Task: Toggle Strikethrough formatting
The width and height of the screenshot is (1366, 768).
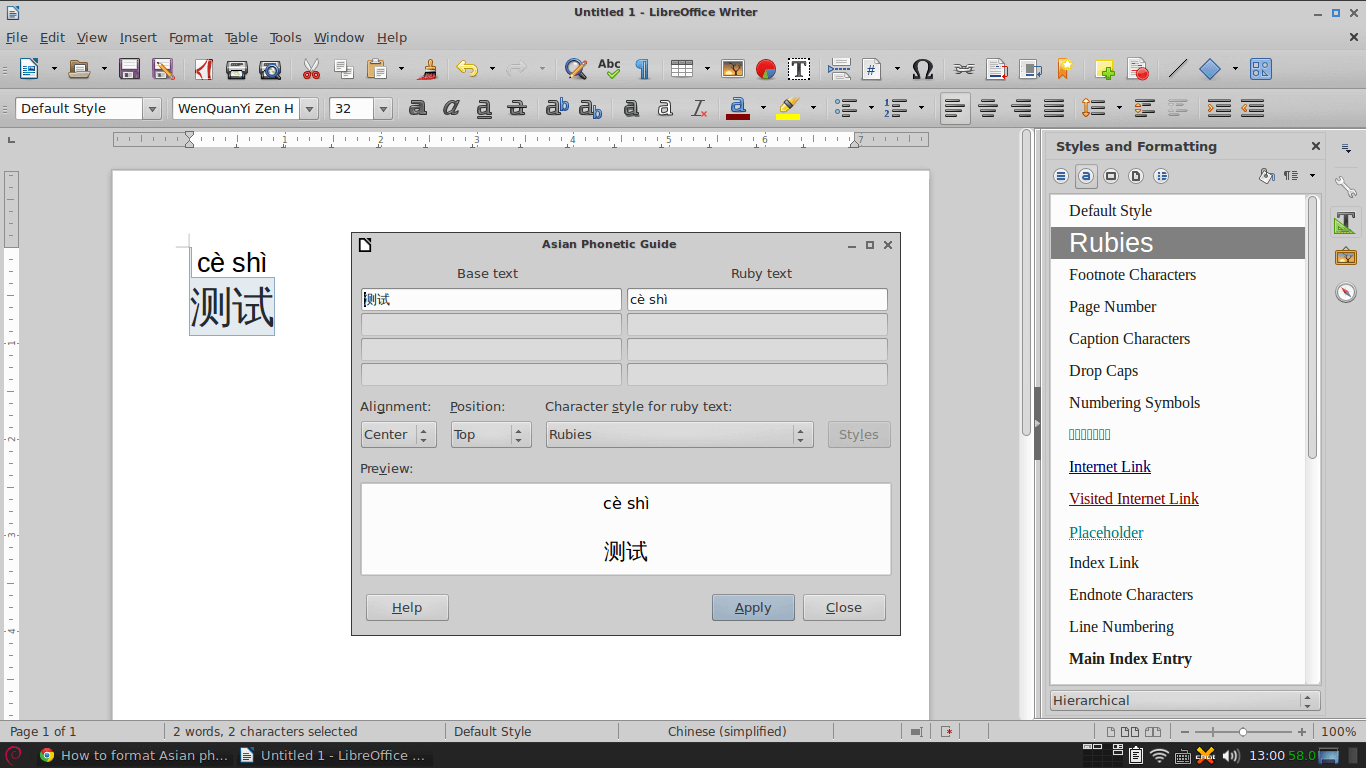Action: point(517,108)
